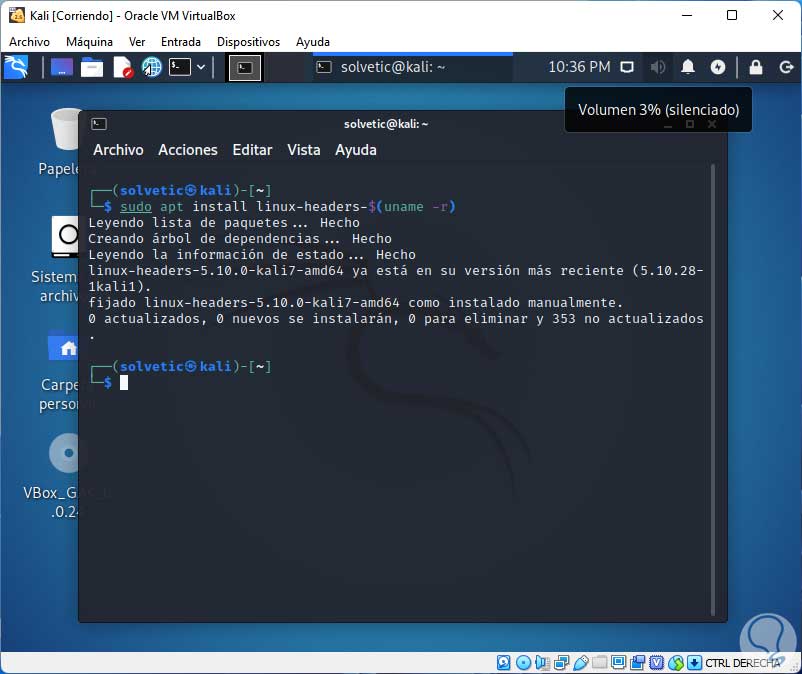
Task: Click 'Leyendo lista de paquetes' output line
Action: (x=224, y=222)
